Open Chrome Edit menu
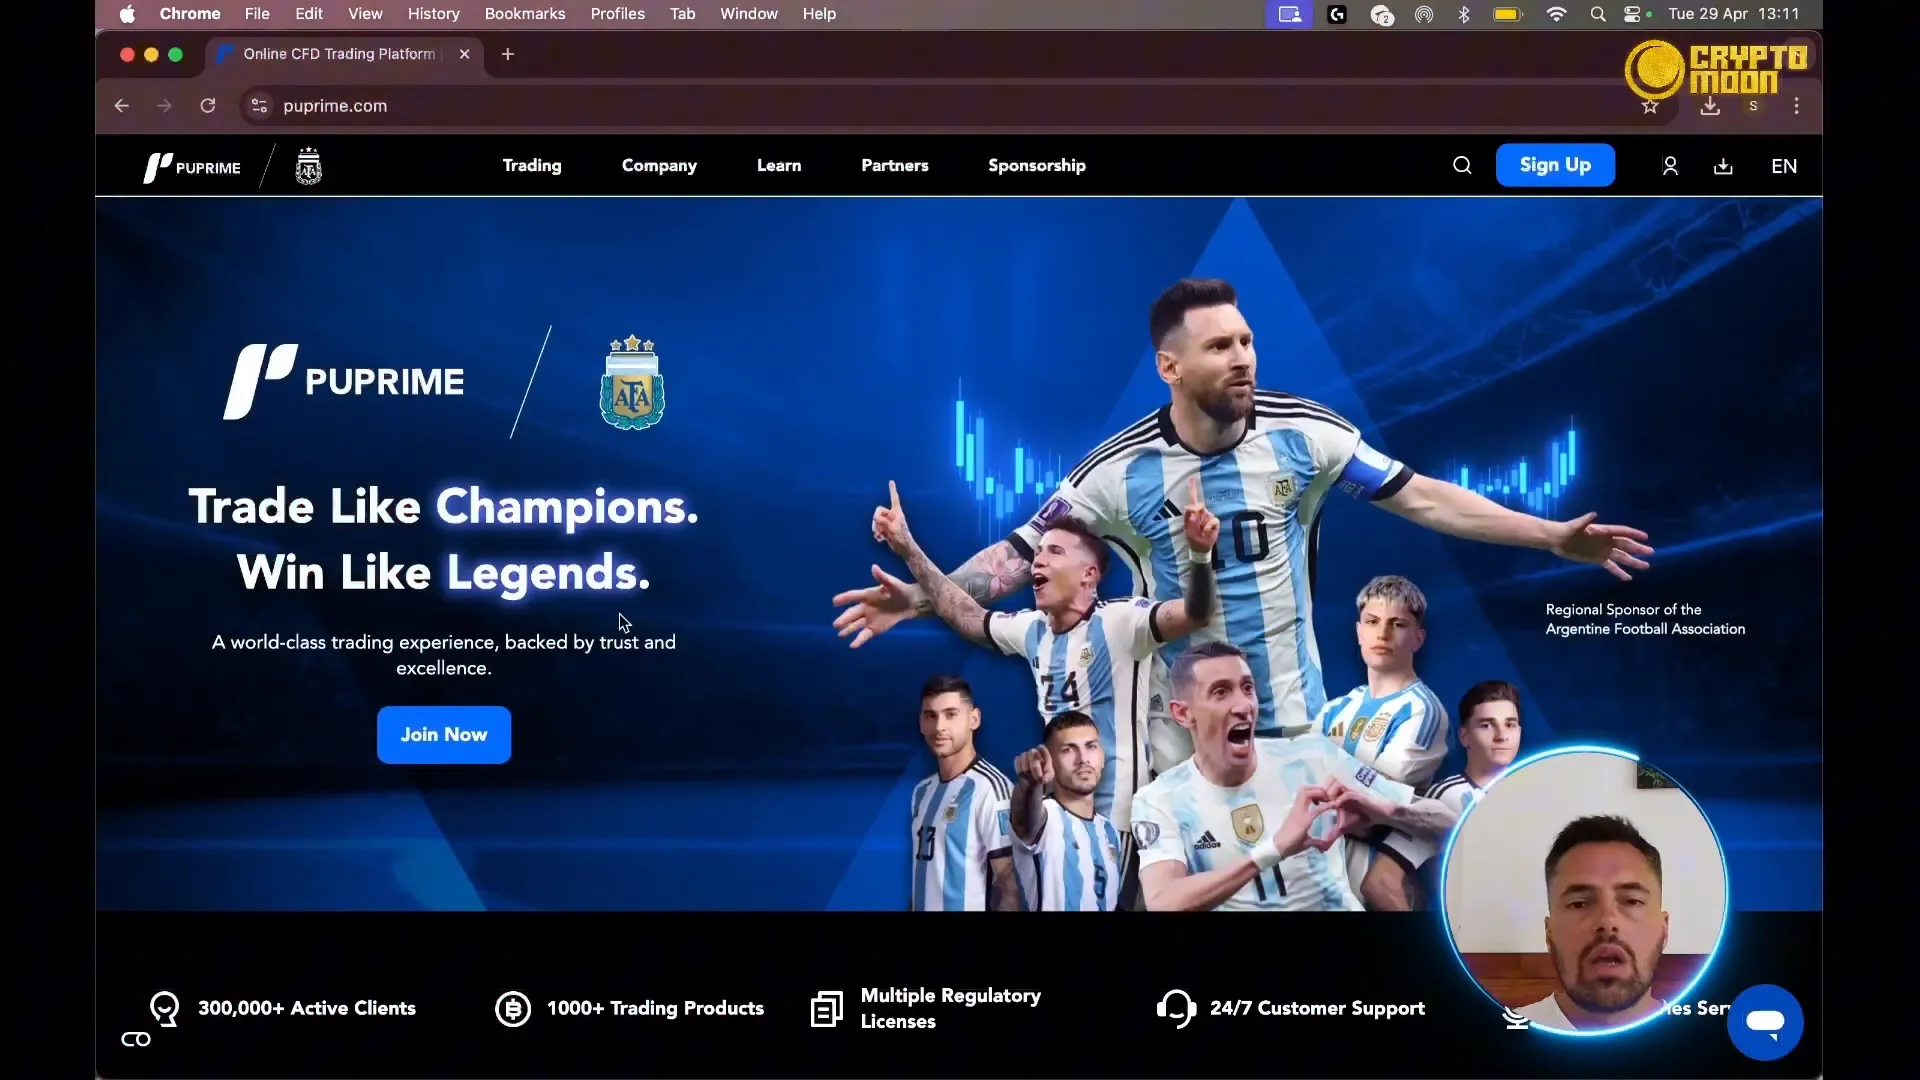 [309, 14]
